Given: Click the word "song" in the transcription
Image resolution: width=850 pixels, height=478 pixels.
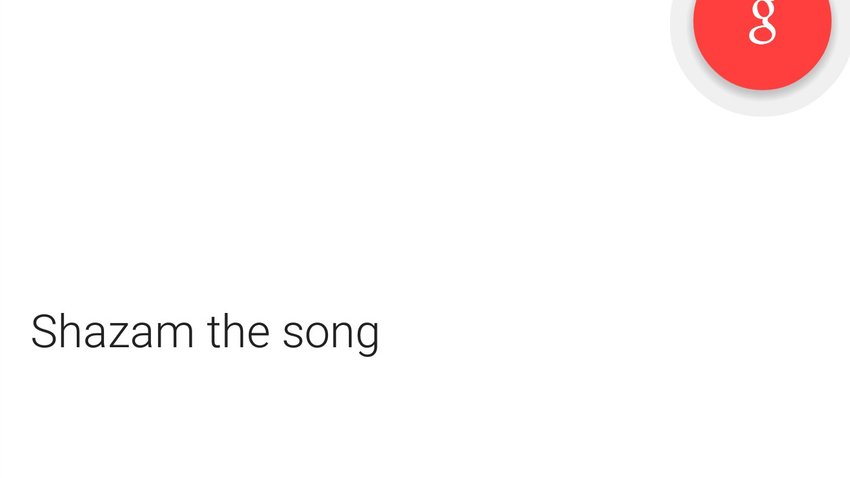Looking at the screenshot, I should [x=331, y=336].
